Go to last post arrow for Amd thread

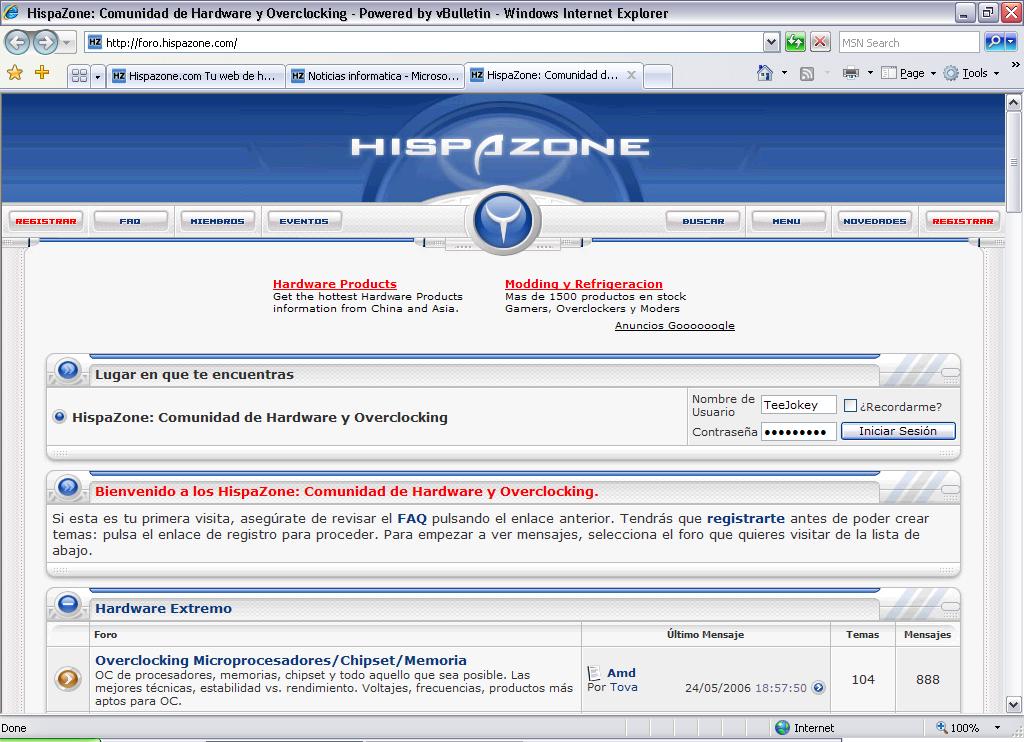point(818,688)
